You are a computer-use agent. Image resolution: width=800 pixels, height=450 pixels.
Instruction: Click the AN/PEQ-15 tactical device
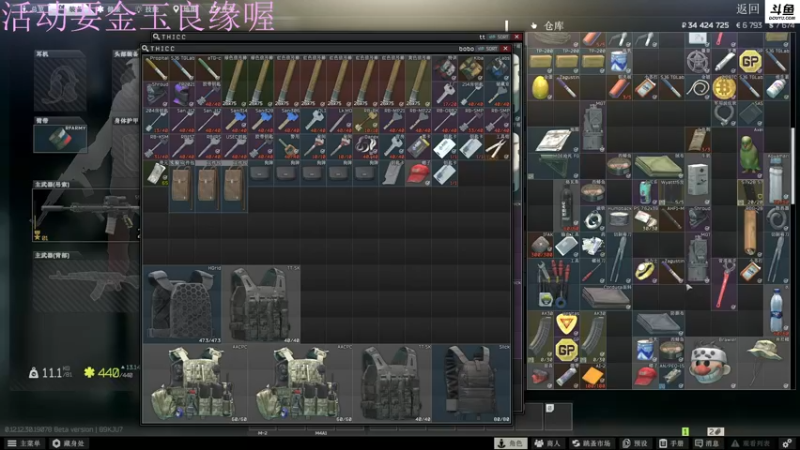(671, 376)
